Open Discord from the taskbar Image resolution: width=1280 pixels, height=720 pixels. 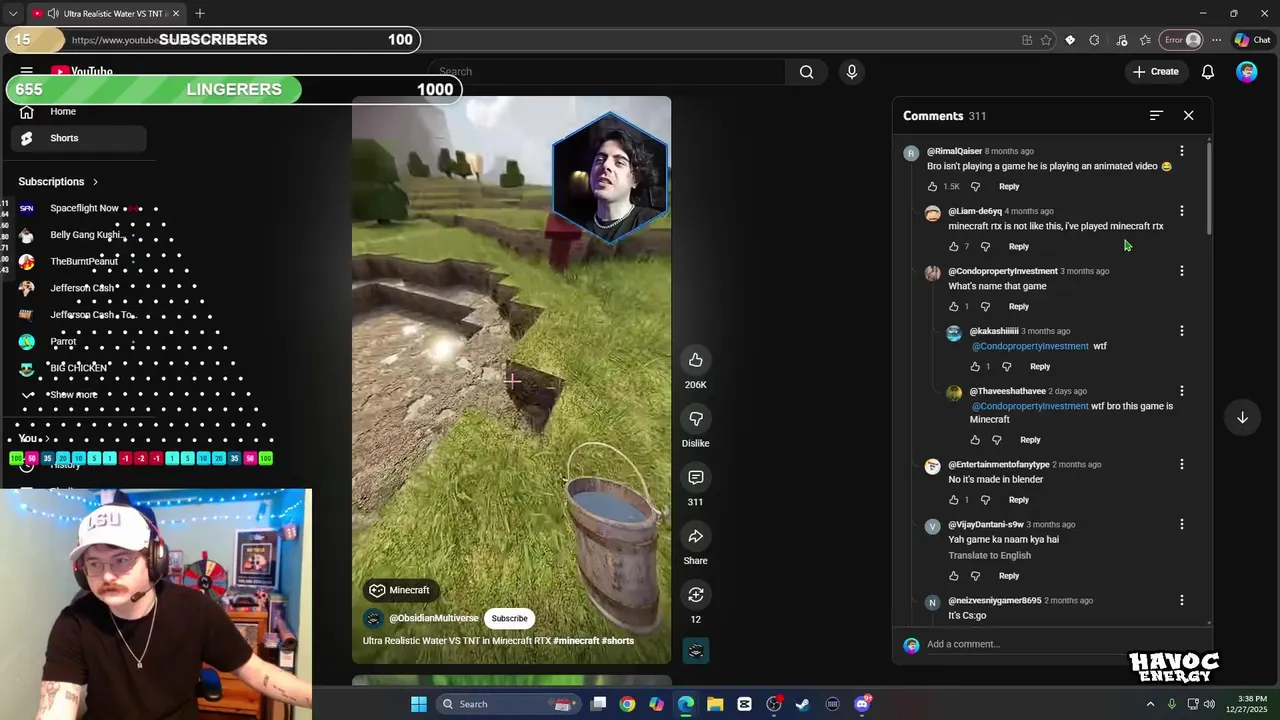coord(862,704)
